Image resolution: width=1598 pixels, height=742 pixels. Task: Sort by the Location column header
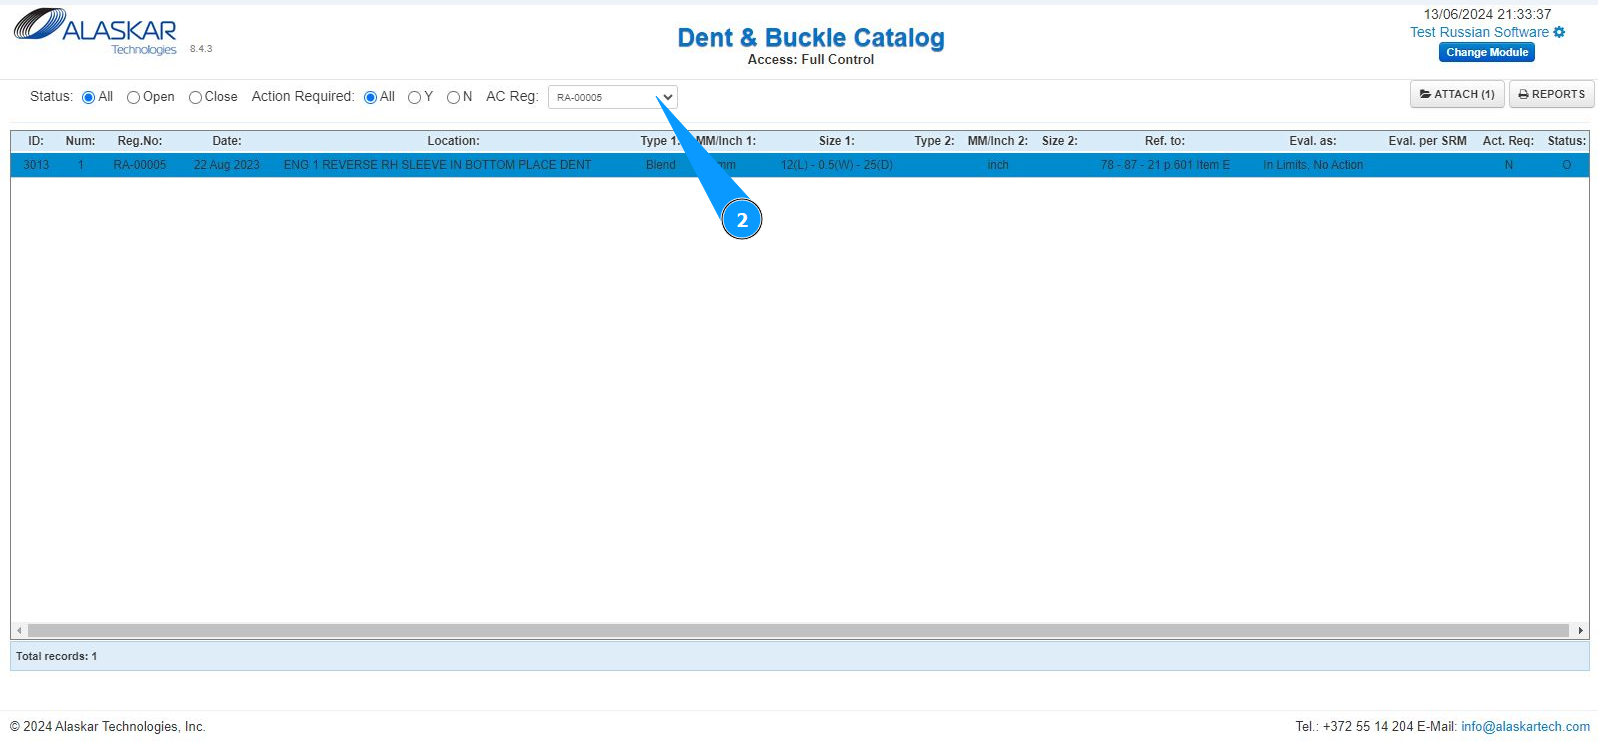[x=453, y=141]
